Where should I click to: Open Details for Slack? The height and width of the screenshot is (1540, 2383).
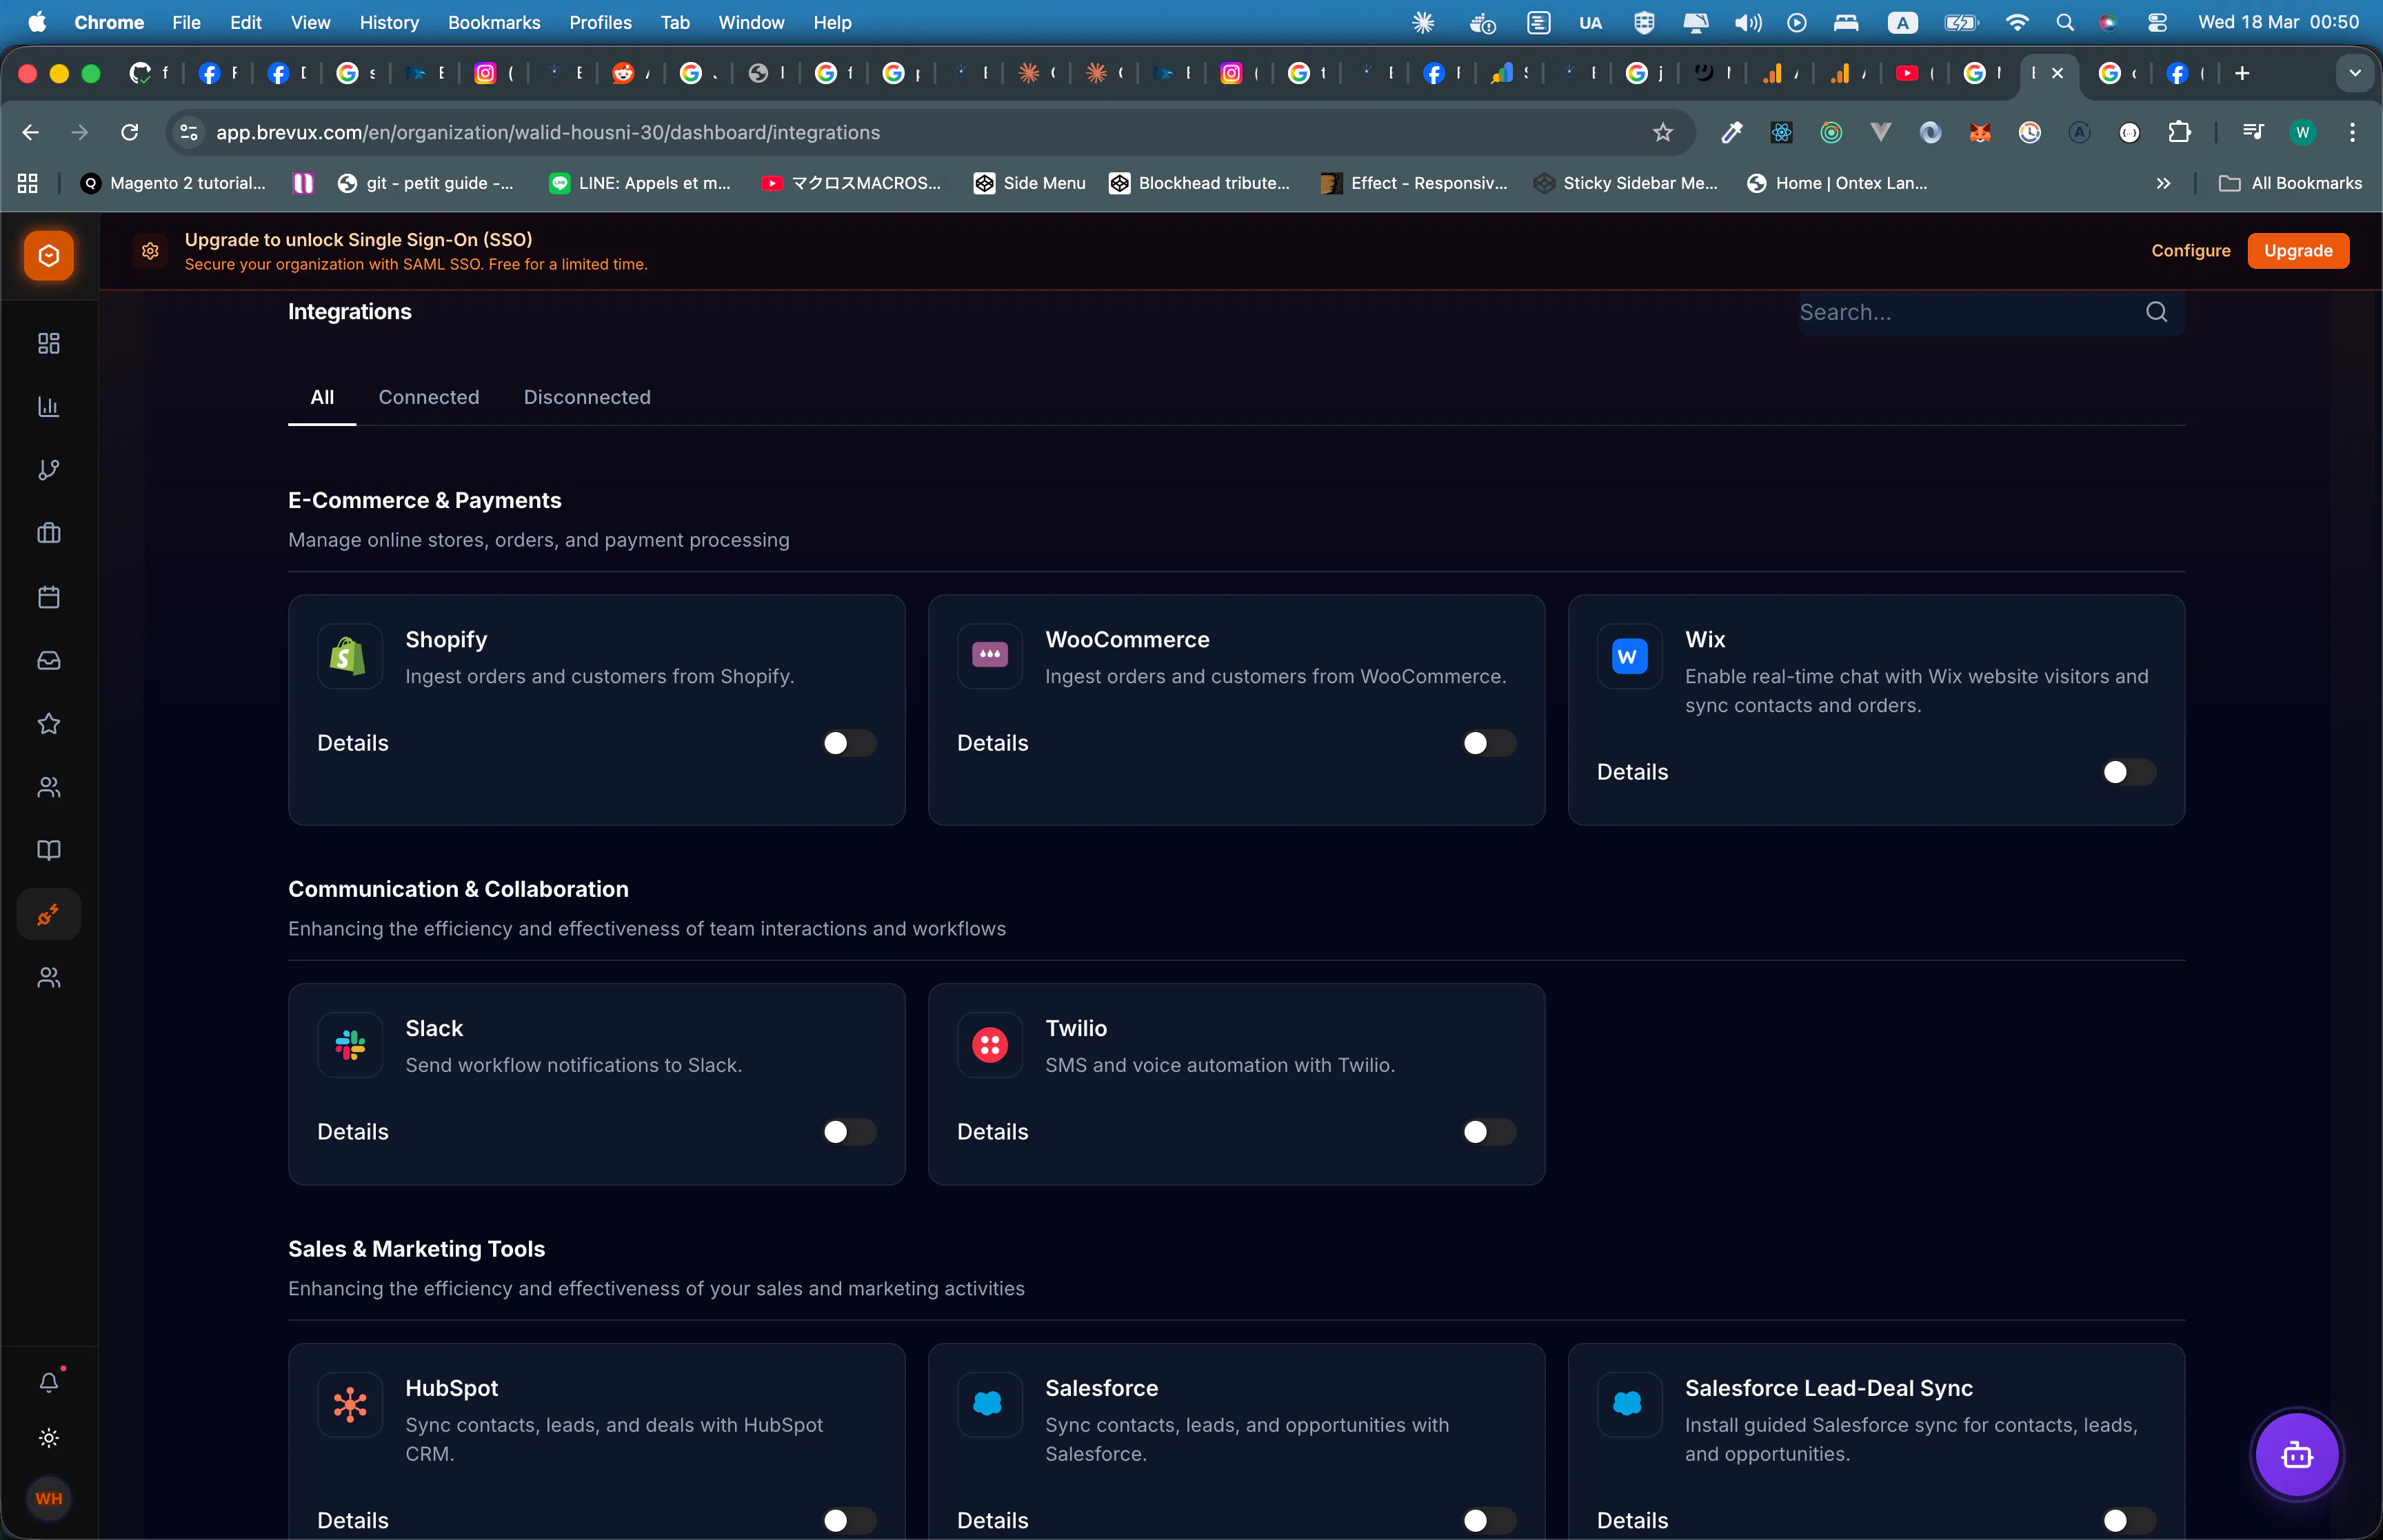click(x=353, y=1132)
